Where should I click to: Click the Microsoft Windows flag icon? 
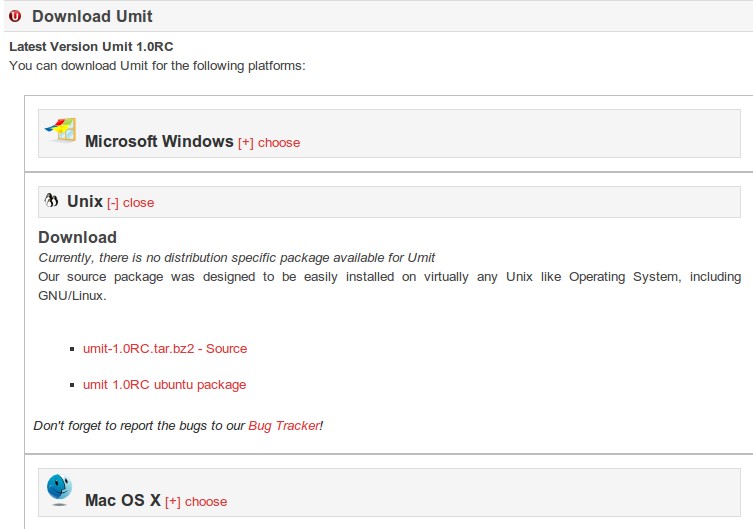[61, 129]
